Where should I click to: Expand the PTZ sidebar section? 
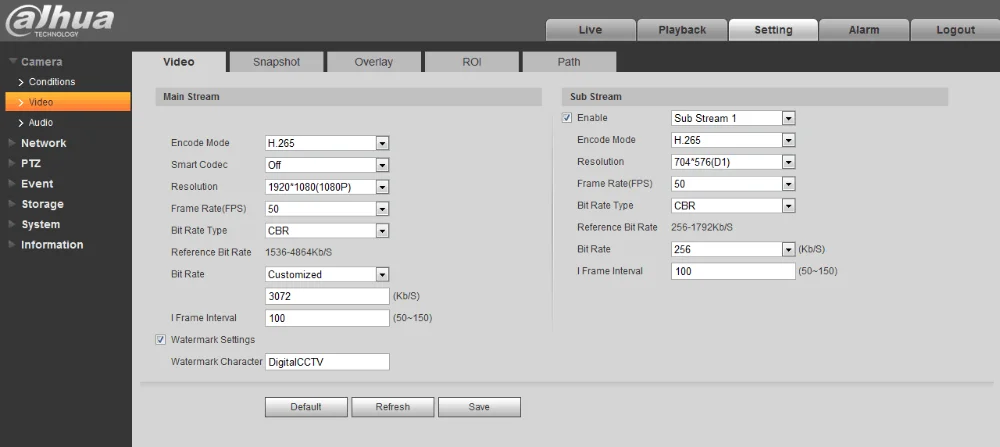pos(31,163)
